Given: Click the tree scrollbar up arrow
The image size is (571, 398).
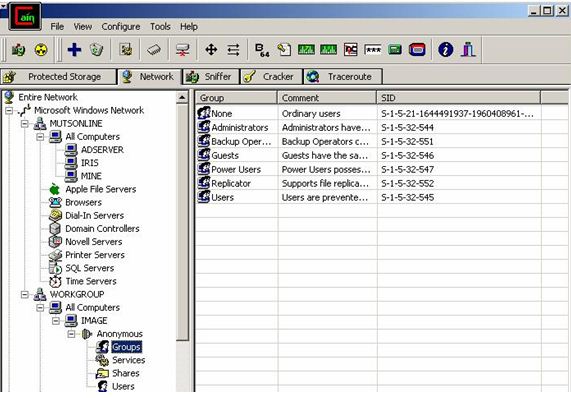Looking at the screenshot, I should tap(182, 97).
